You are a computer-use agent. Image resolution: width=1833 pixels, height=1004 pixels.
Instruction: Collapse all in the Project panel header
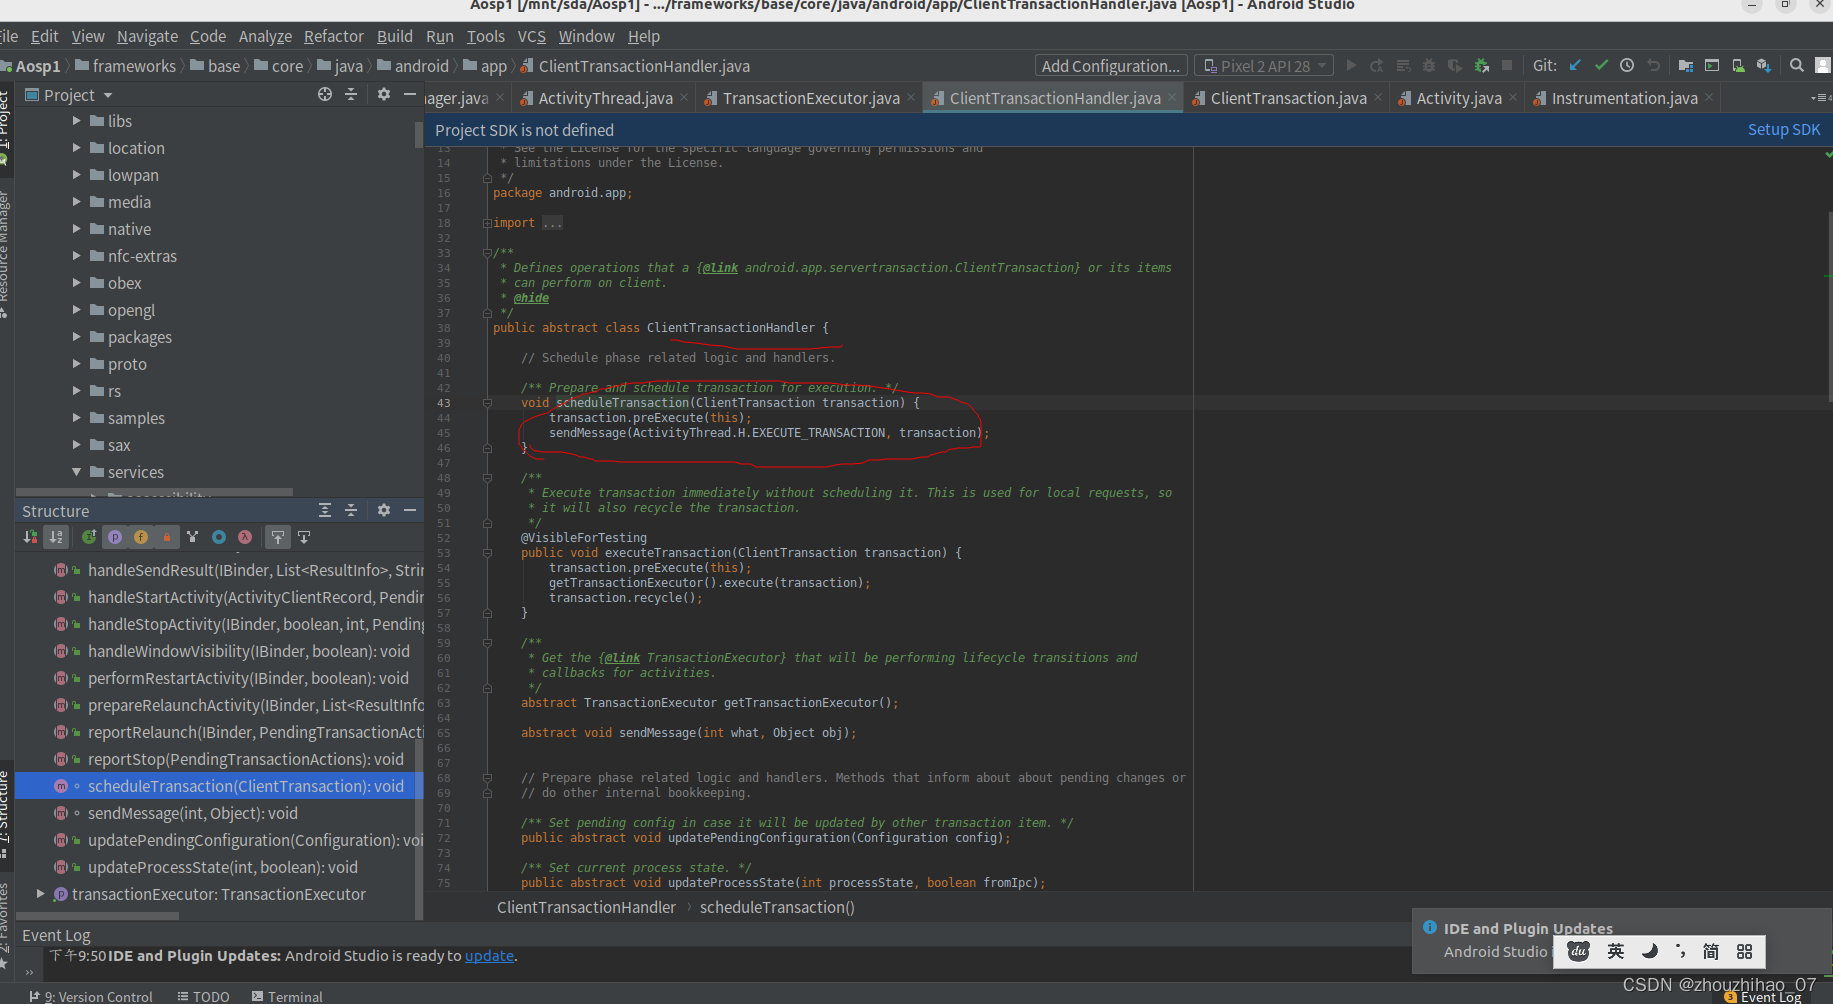351,94
